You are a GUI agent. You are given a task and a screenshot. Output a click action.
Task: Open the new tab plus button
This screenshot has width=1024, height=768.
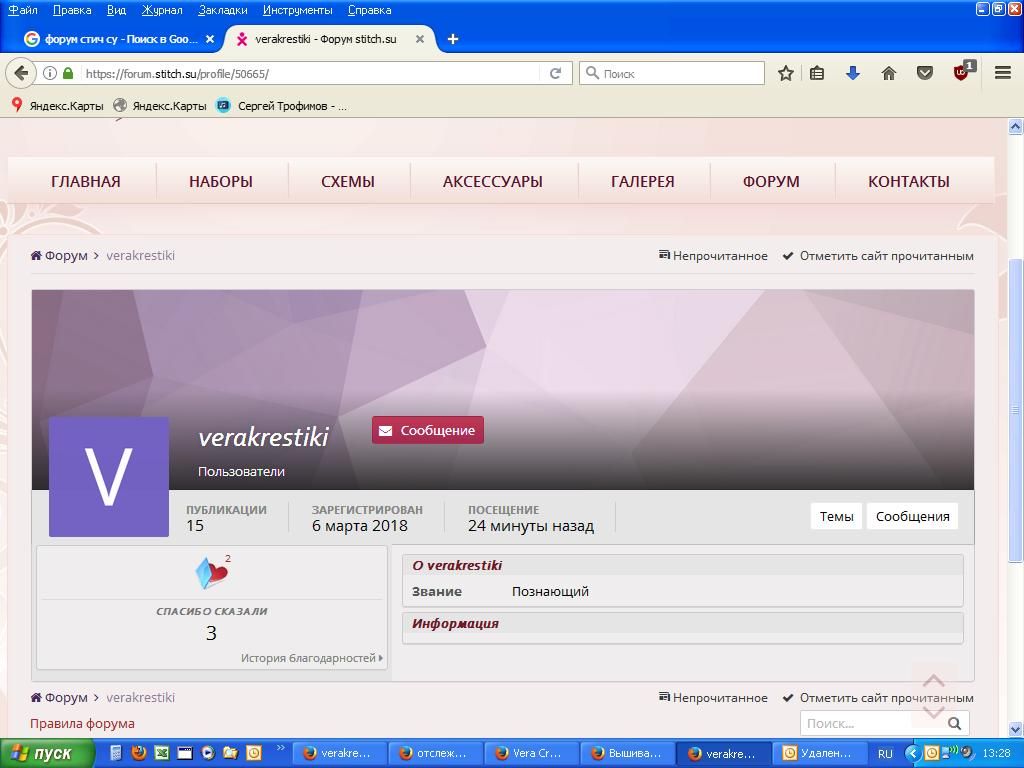(453, 39)
